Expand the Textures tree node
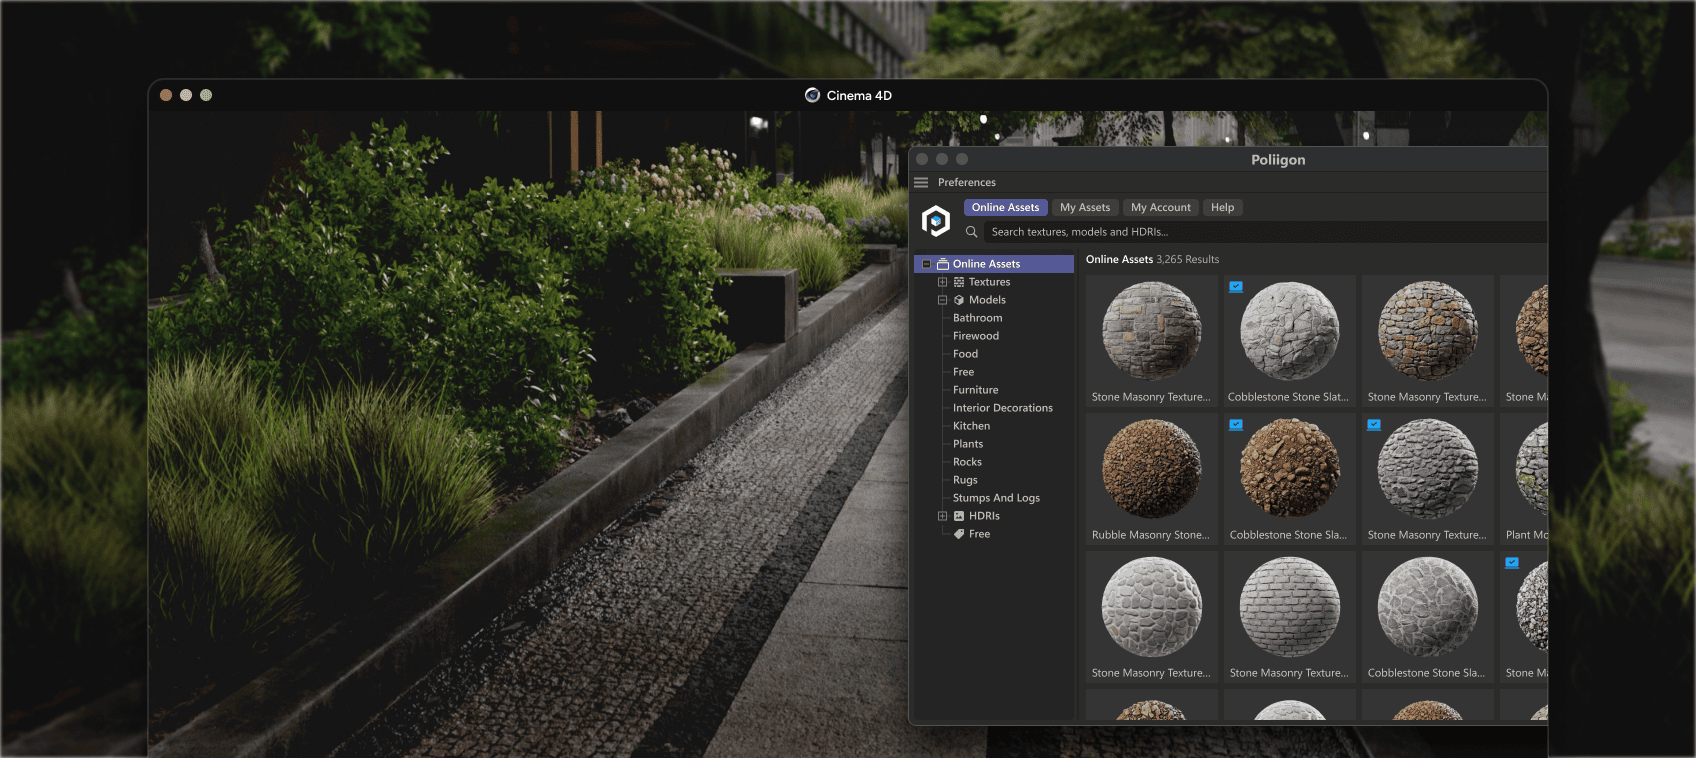Screen dimensions: 1696x758 click(x=942, y=282)
